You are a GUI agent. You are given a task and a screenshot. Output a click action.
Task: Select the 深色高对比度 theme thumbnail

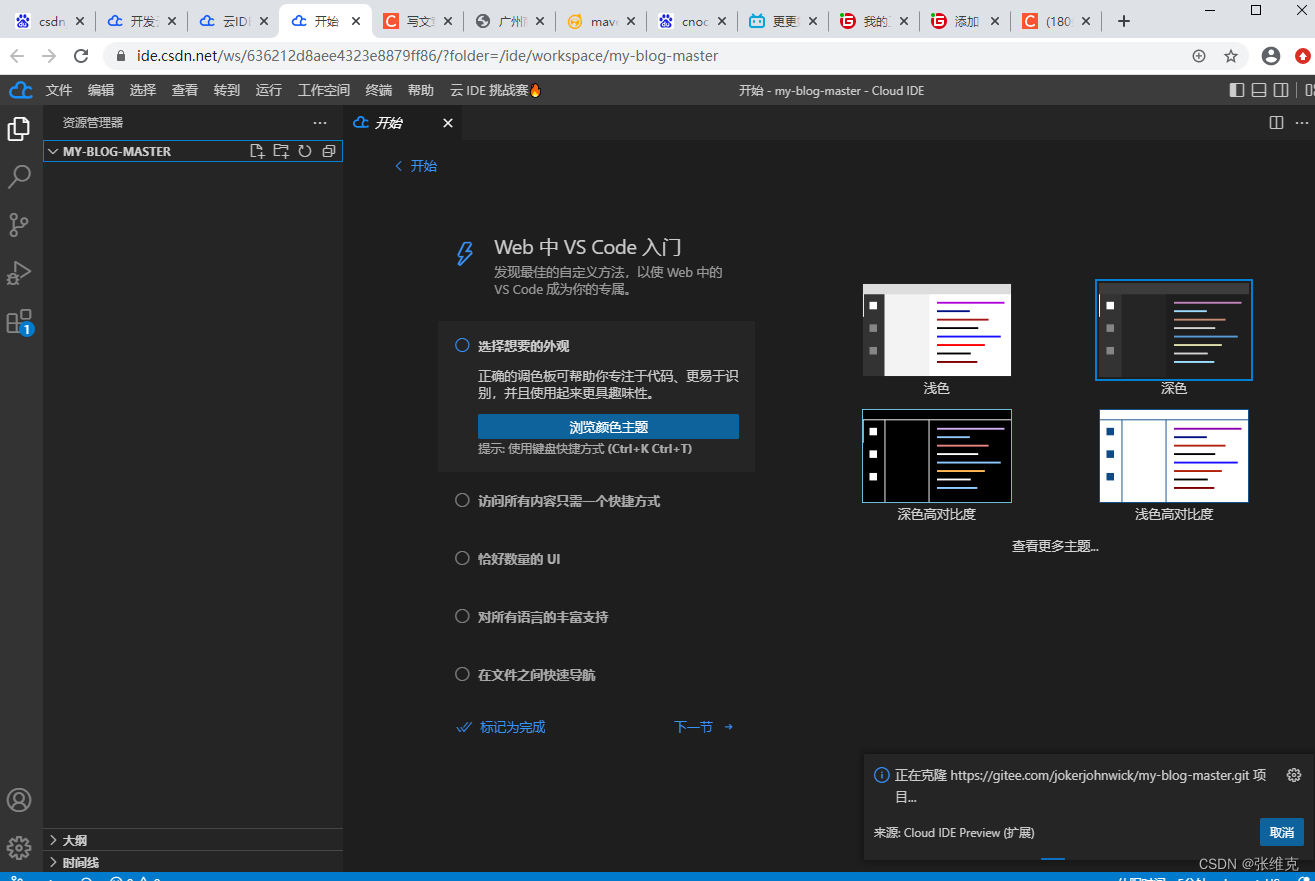tap(936, 456)
